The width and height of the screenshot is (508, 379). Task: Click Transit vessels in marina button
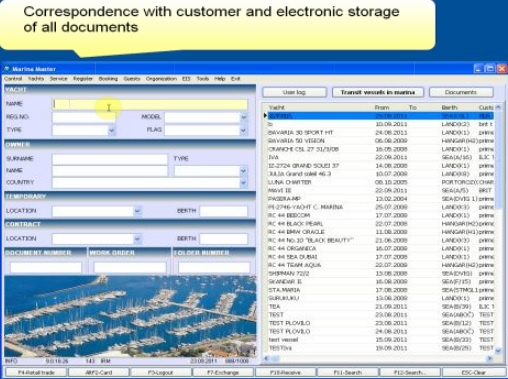378,92
